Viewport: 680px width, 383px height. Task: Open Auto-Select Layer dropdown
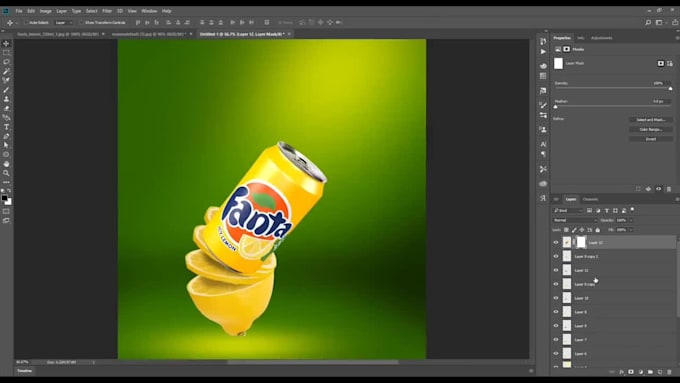(63, 23)
